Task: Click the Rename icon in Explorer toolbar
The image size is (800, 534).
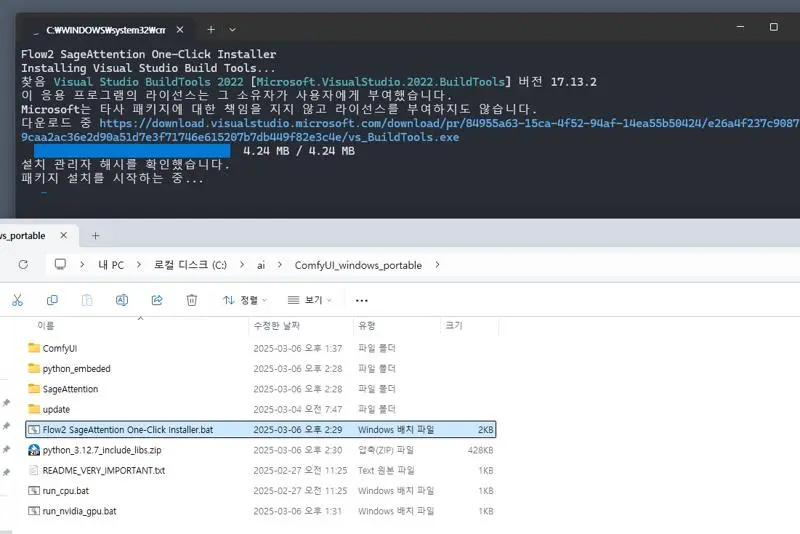Action: coord(122,300)
